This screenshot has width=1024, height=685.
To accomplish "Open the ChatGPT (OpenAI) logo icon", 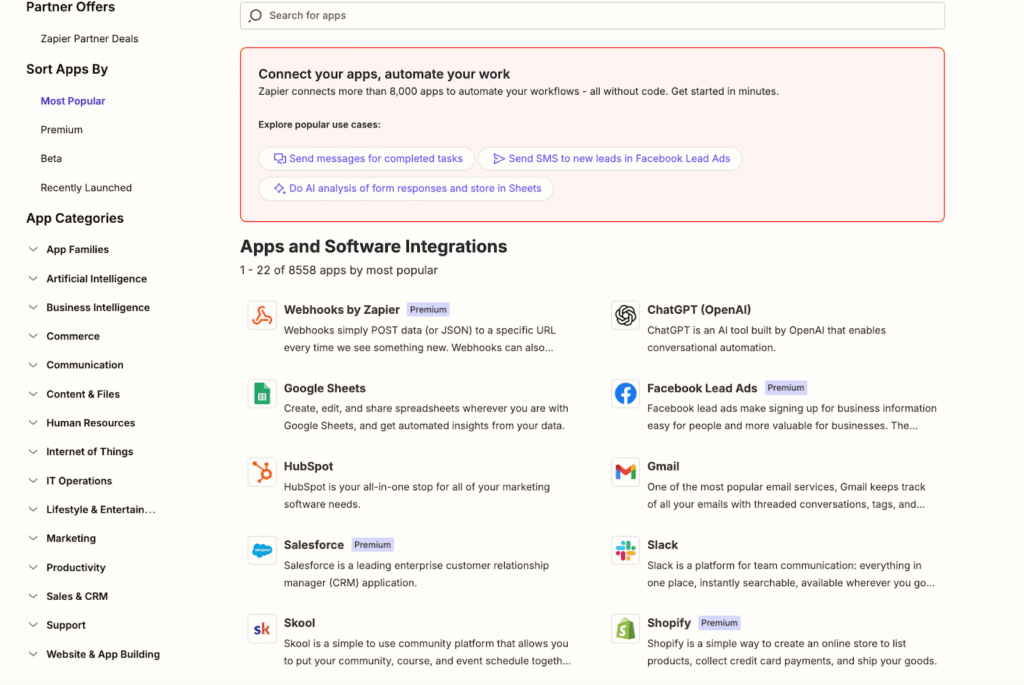I will click(626, 316).
